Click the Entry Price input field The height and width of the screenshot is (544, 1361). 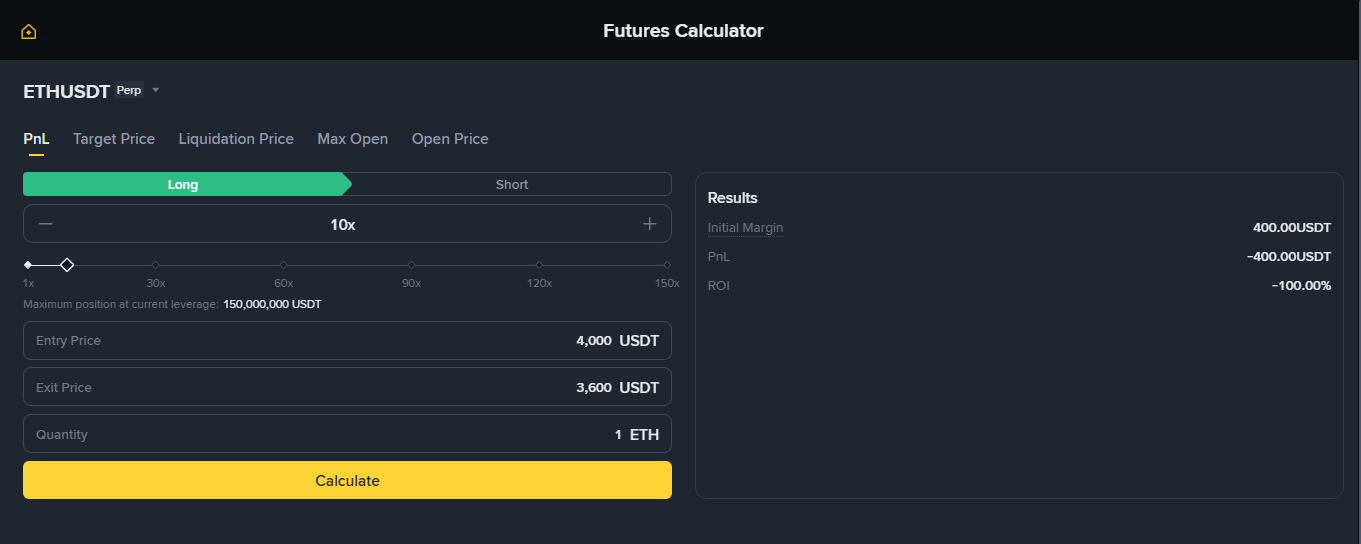[x=347, y=340]
